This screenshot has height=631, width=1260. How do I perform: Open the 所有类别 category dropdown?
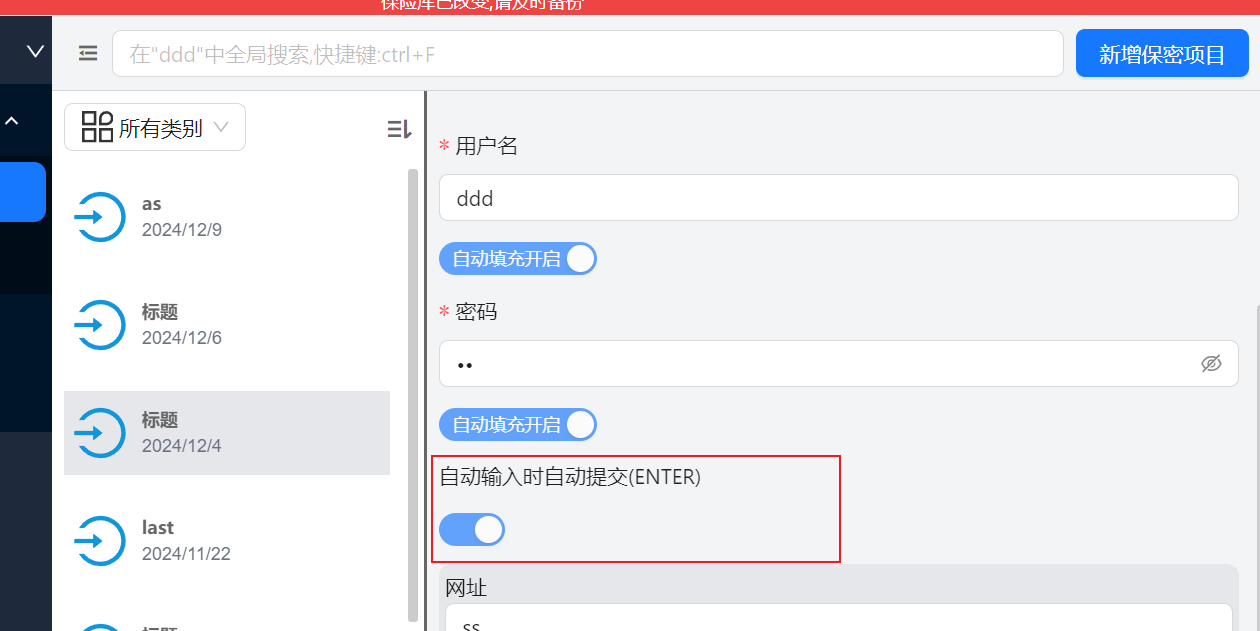pyautogui.click(x=155, y=128)
